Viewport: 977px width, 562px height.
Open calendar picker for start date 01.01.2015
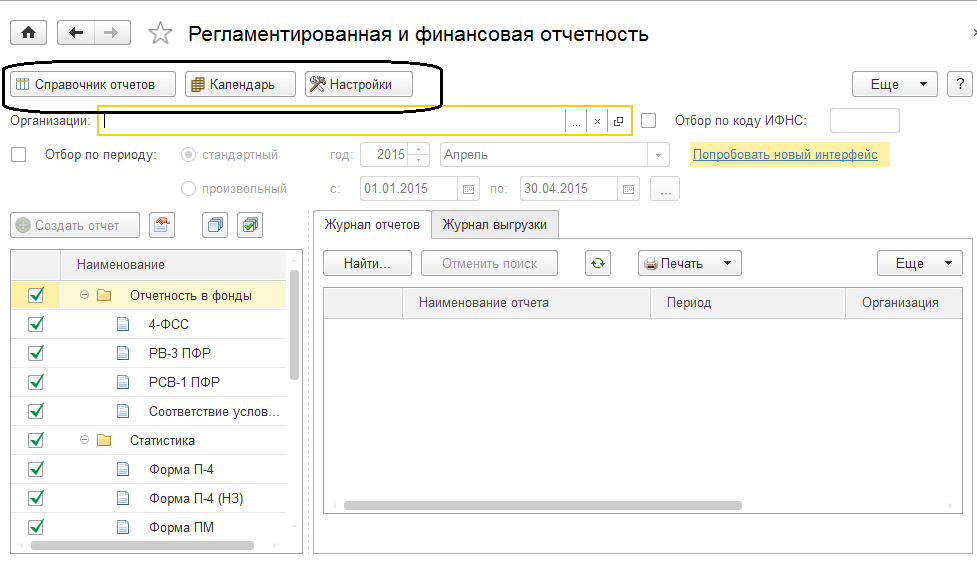pos(468,188)
